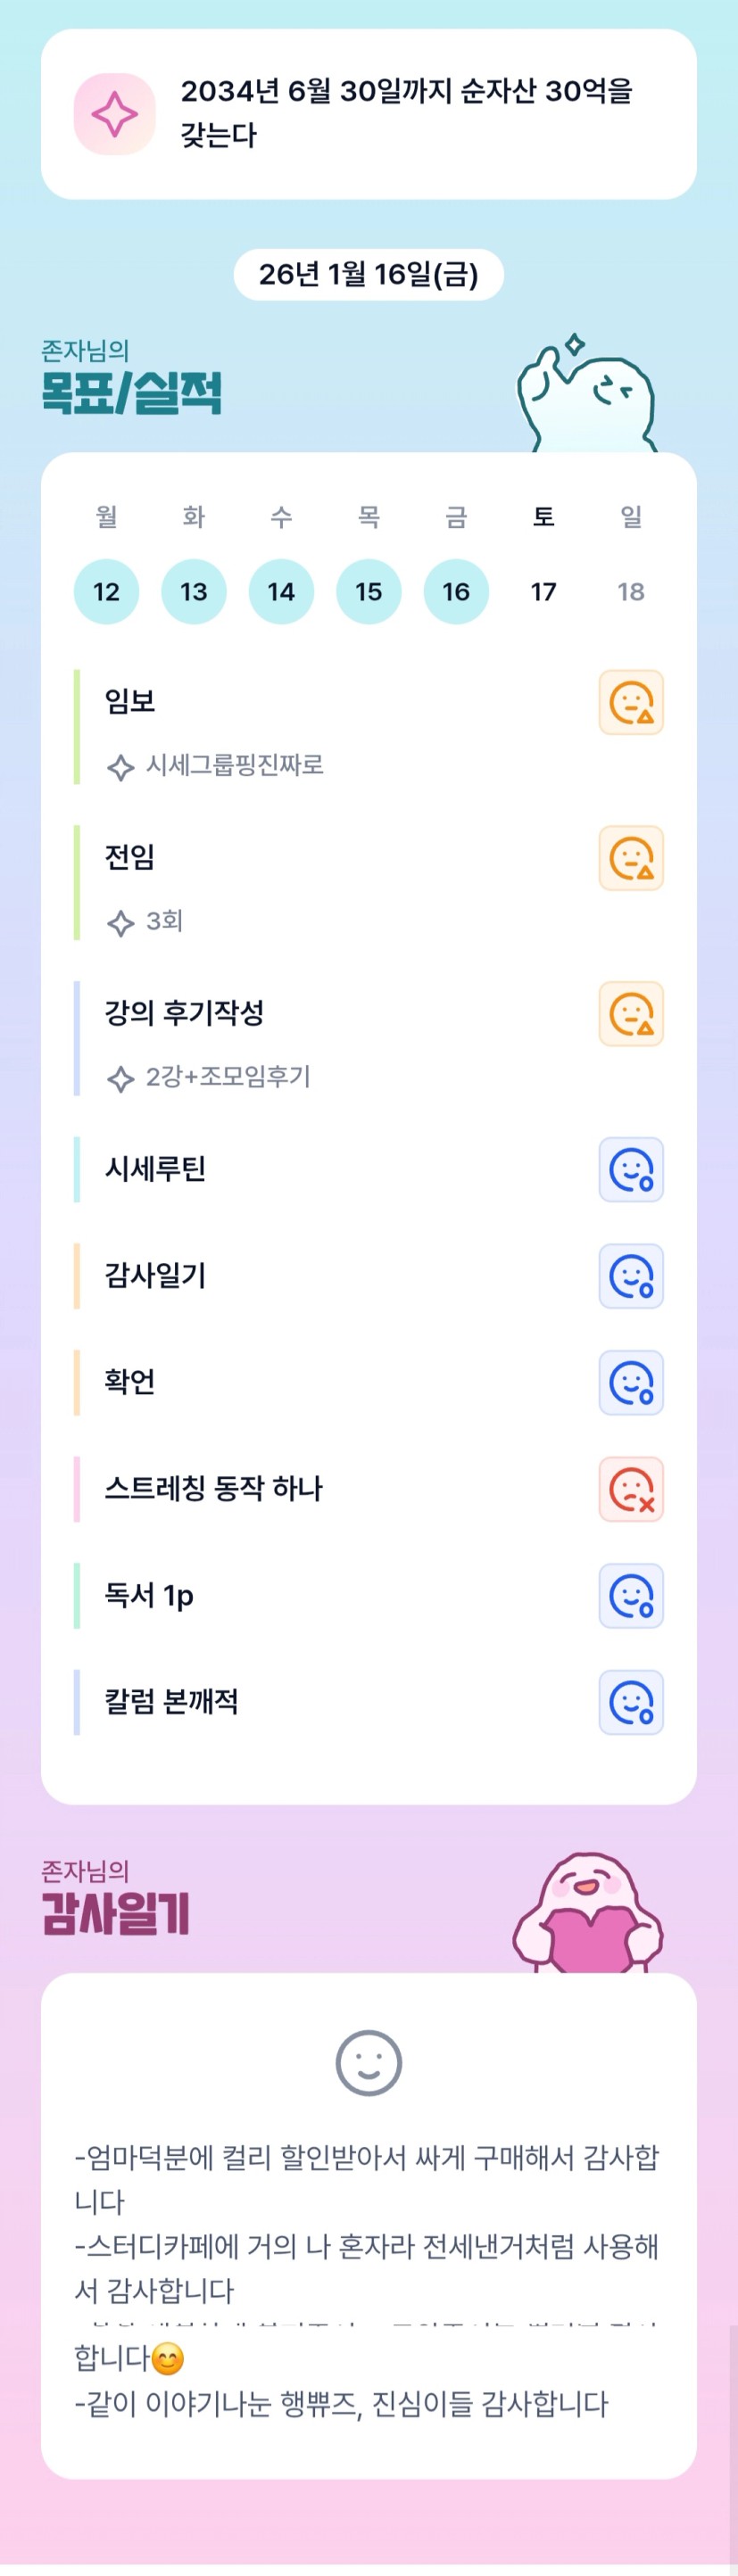Click the 임보 orange status face icon
Screen dimensions: 738x2576
pos(631,702)
